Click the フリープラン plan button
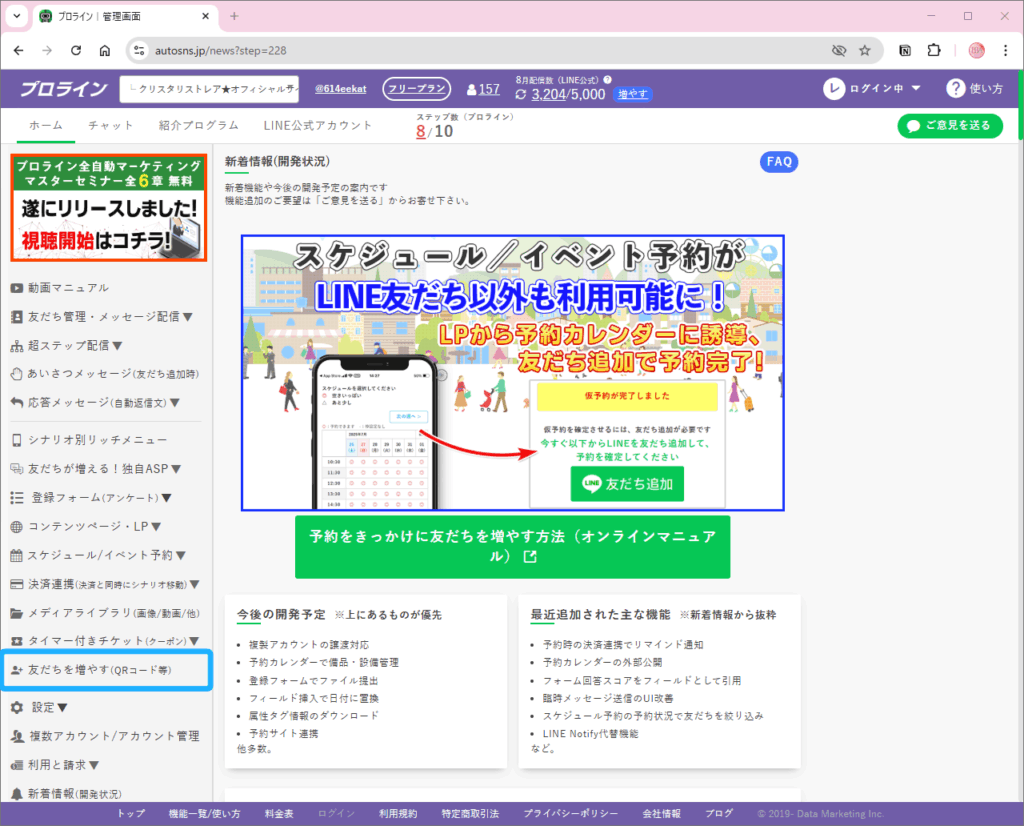The height and width of the screenshot is (826, 1024). (x=416, y=89)
